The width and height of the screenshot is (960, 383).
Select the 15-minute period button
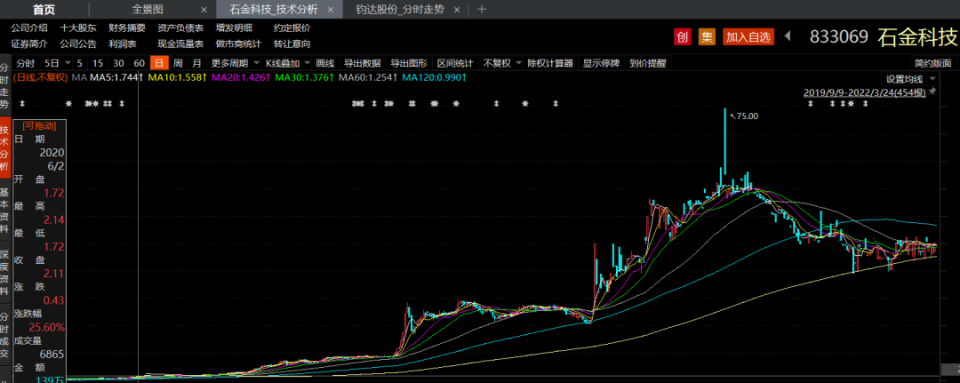98,63
